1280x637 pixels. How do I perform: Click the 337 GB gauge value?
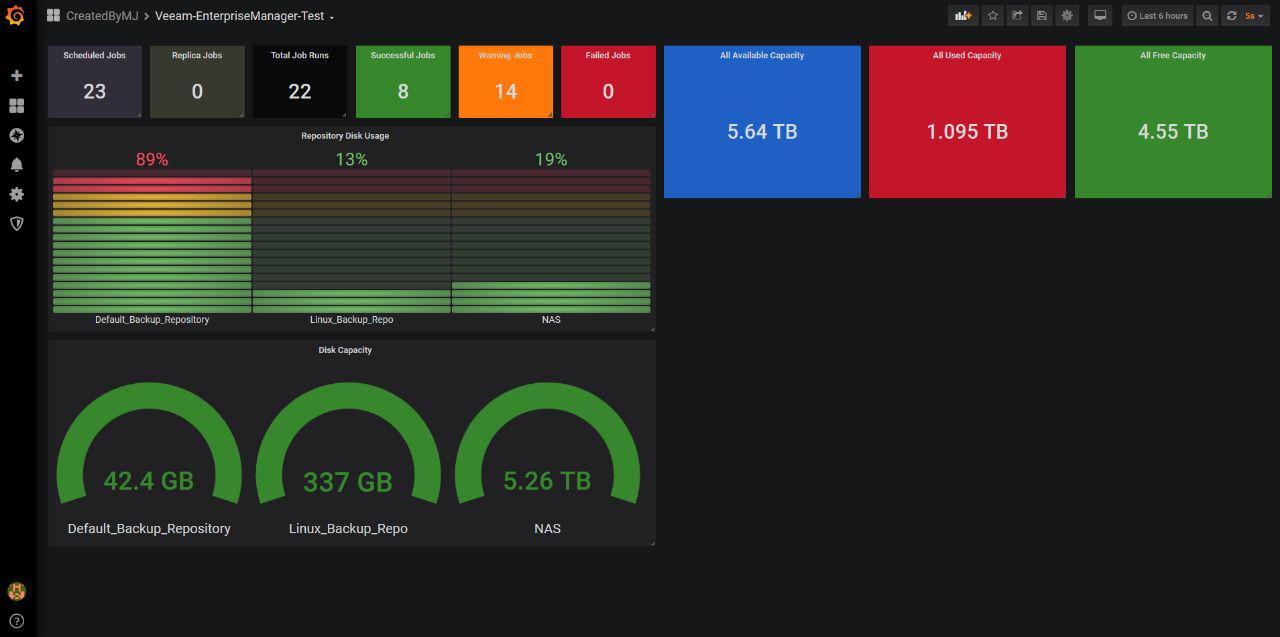pyautogui.click(x=348, y=482)
